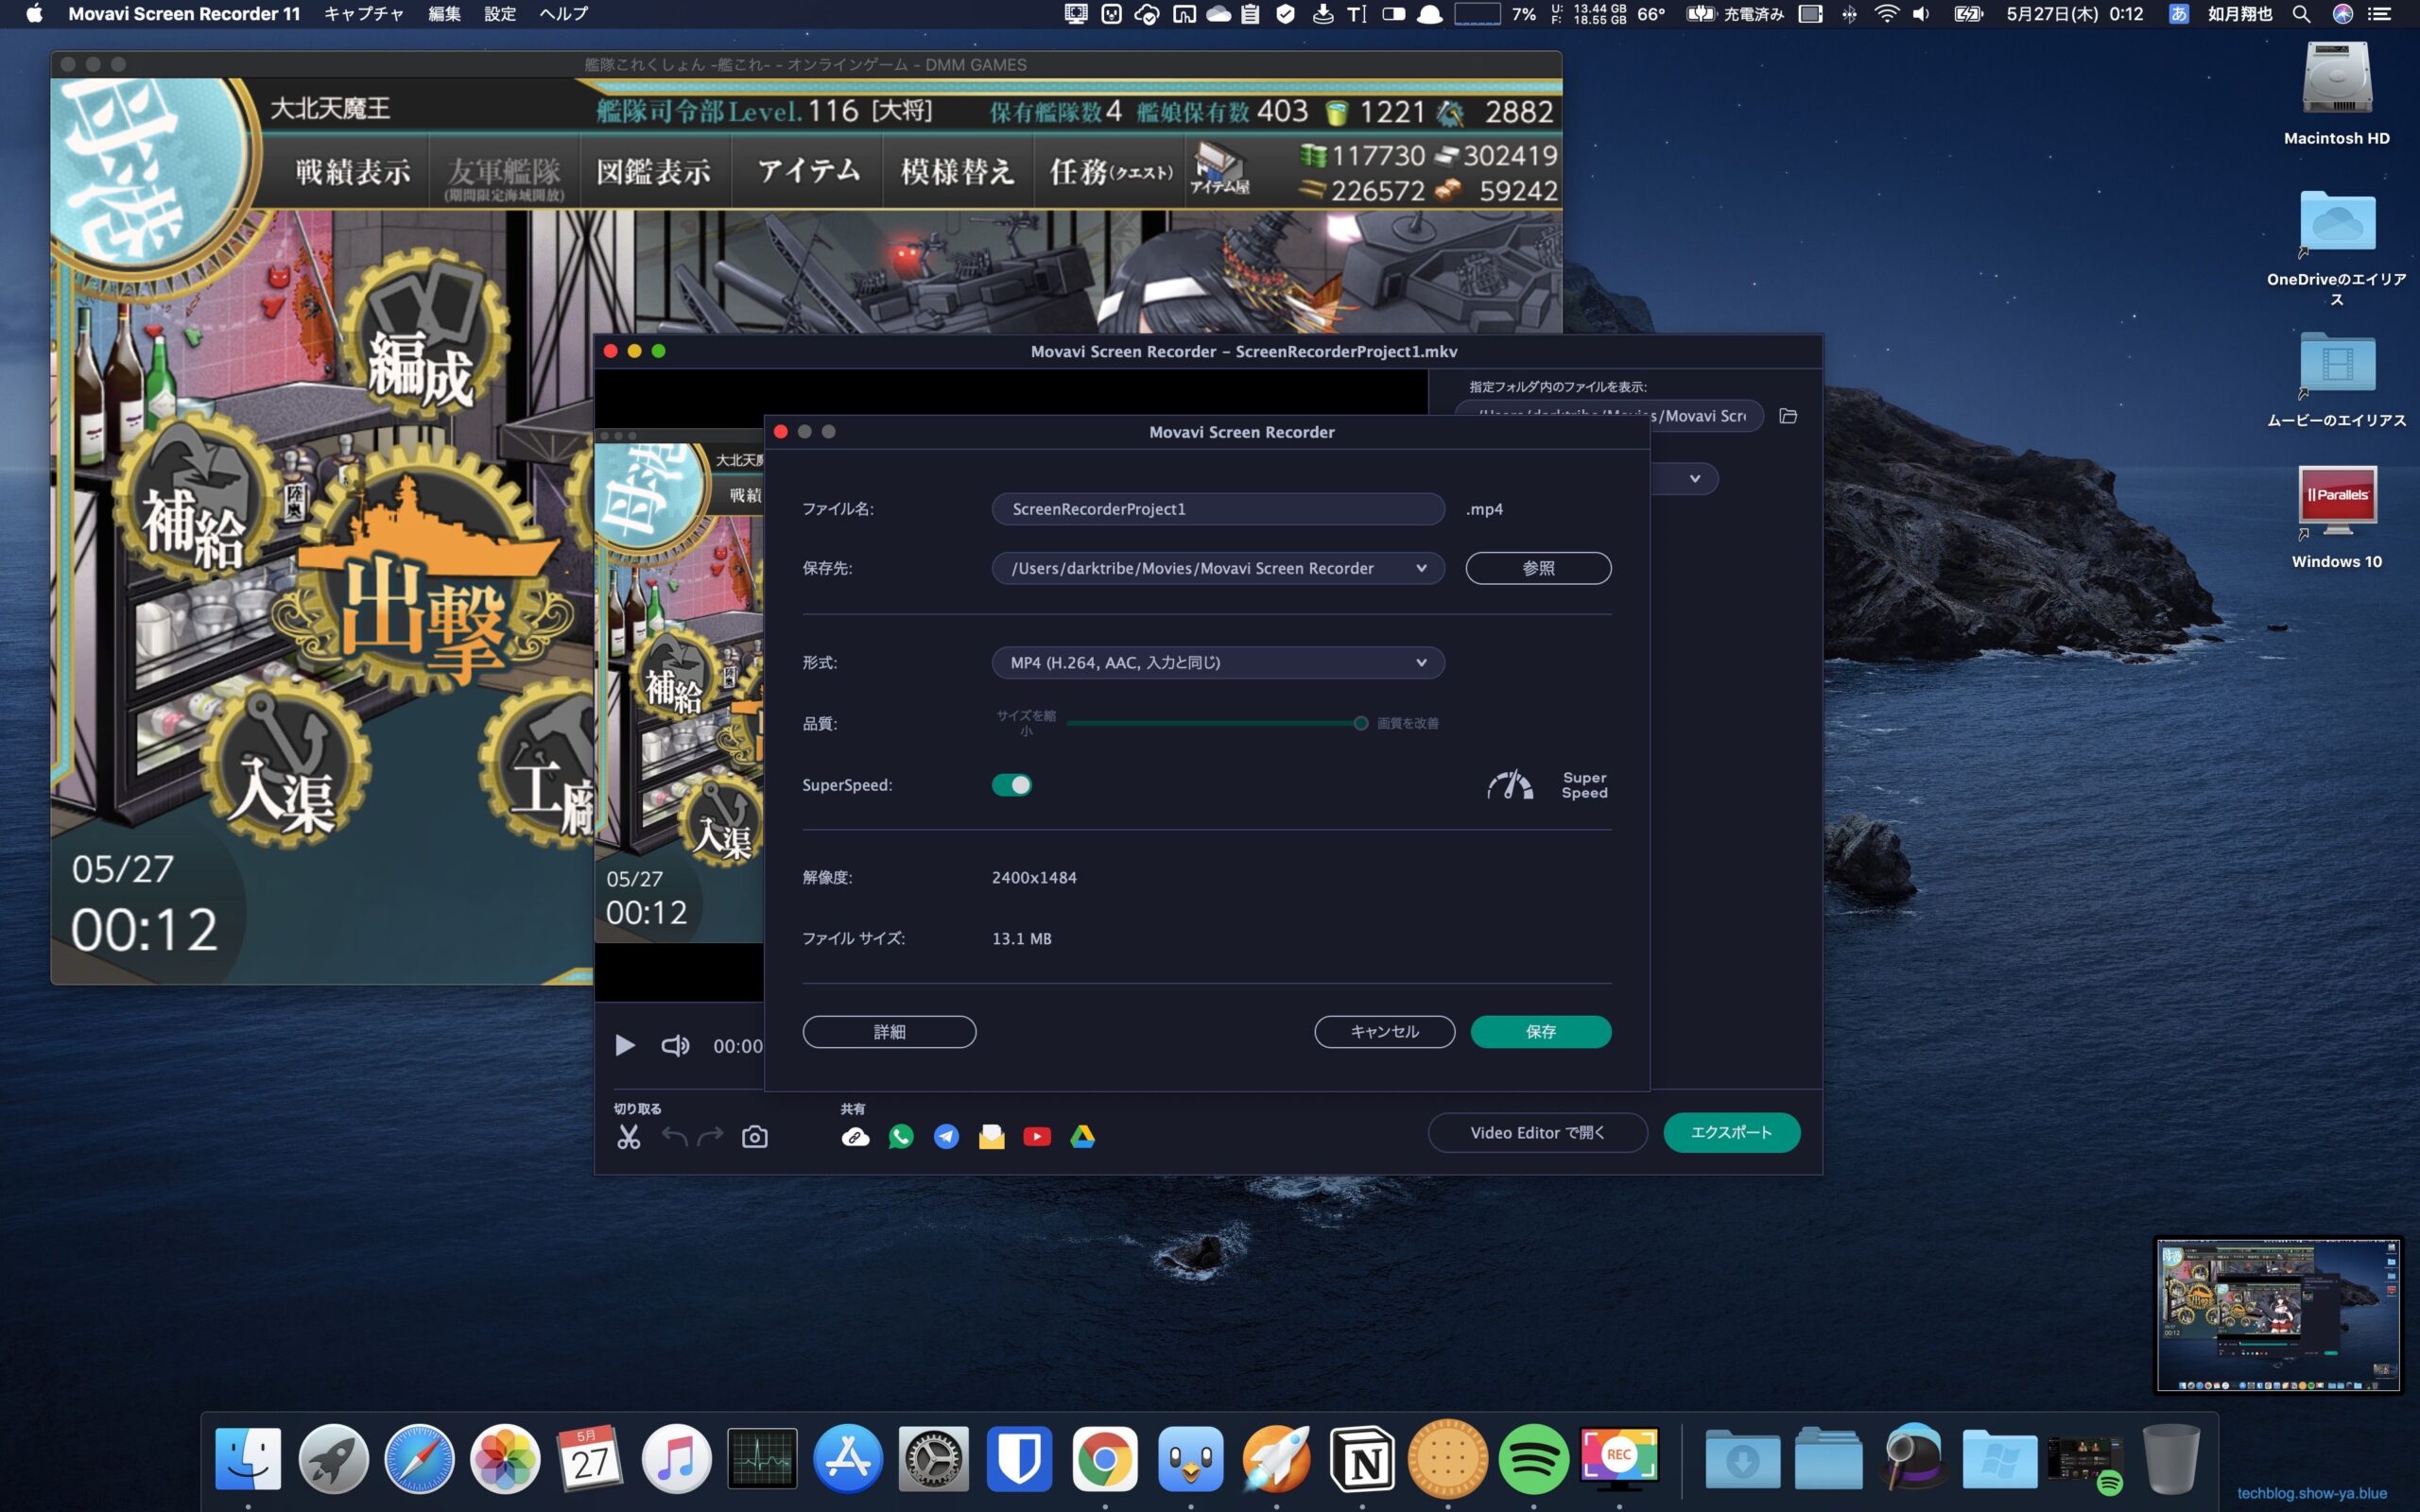
Task: Mute the preview volume speaker
Action: coord(675,1046)
